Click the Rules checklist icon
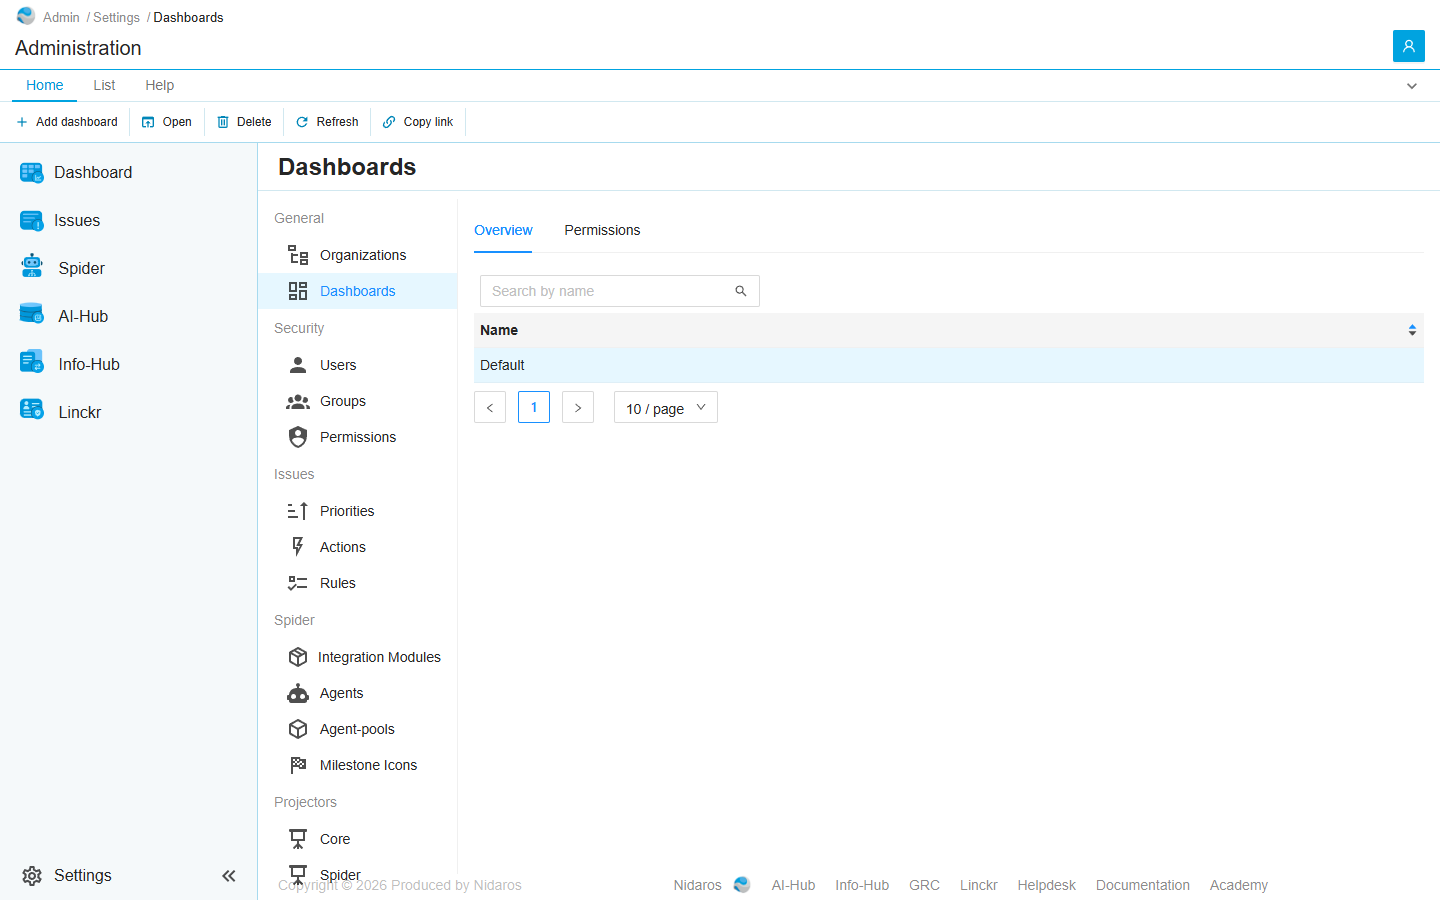This screenshot has height=900, width=1440. (298, 583)
